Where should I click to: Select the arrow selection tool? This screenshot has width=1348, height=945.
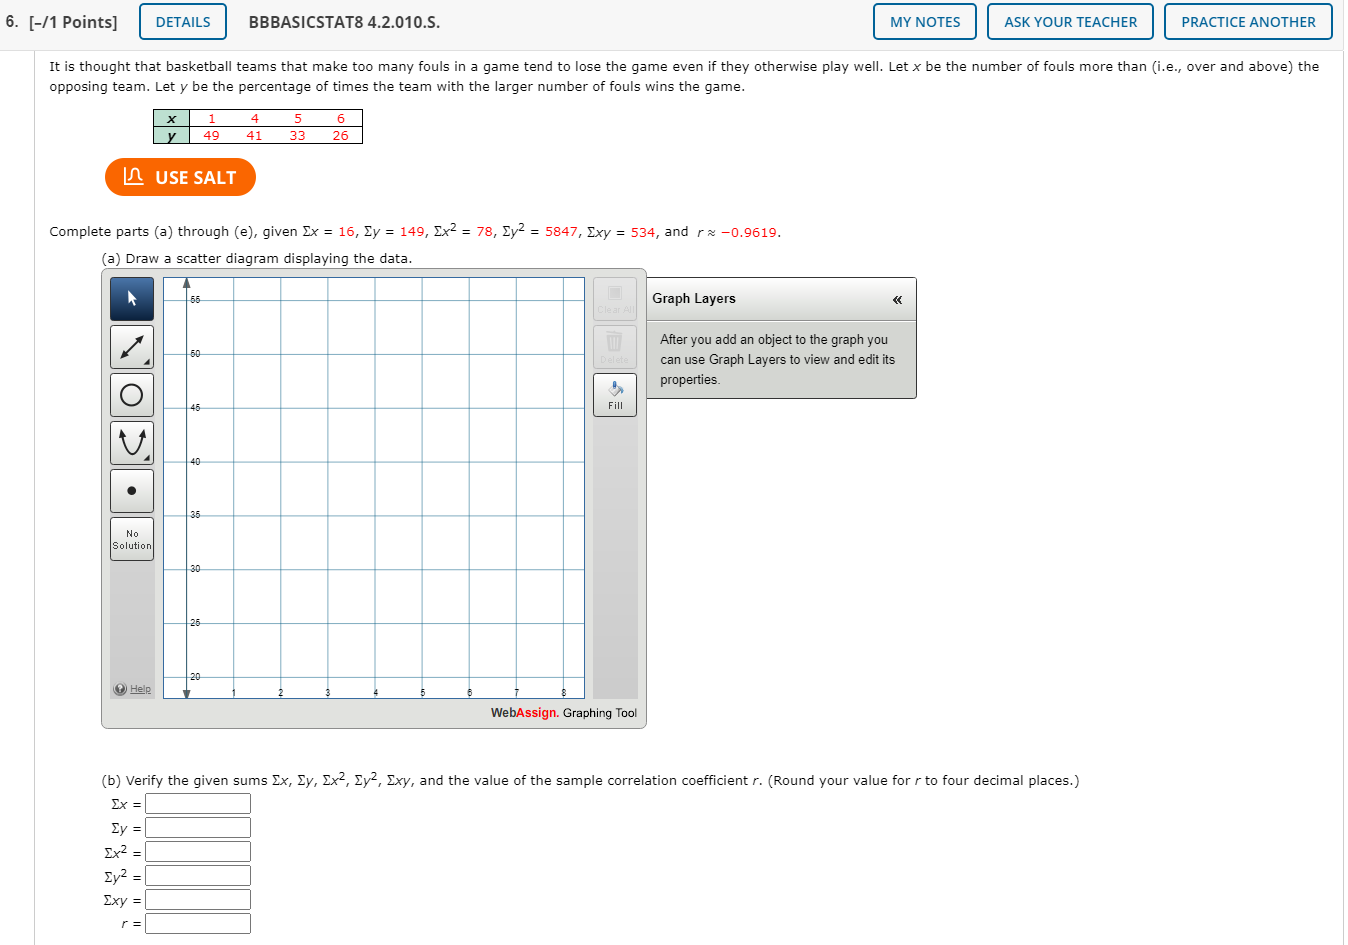(131, 298)
